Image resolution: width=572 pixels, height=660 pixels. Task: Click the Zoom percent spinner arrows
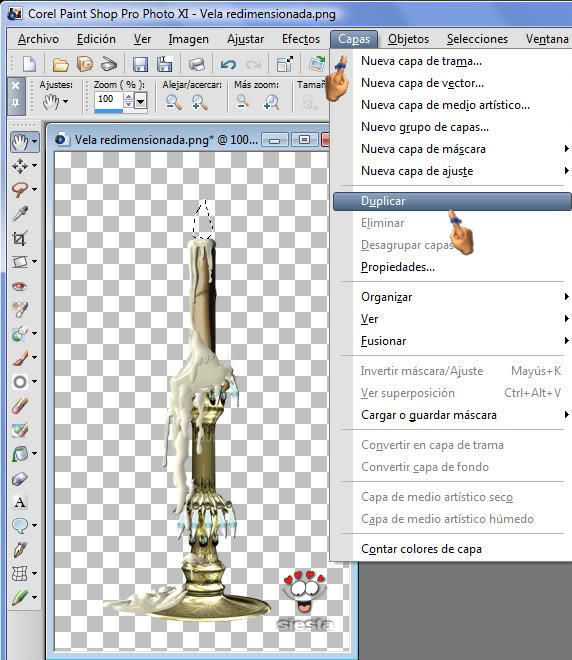(x=128, y=101)
